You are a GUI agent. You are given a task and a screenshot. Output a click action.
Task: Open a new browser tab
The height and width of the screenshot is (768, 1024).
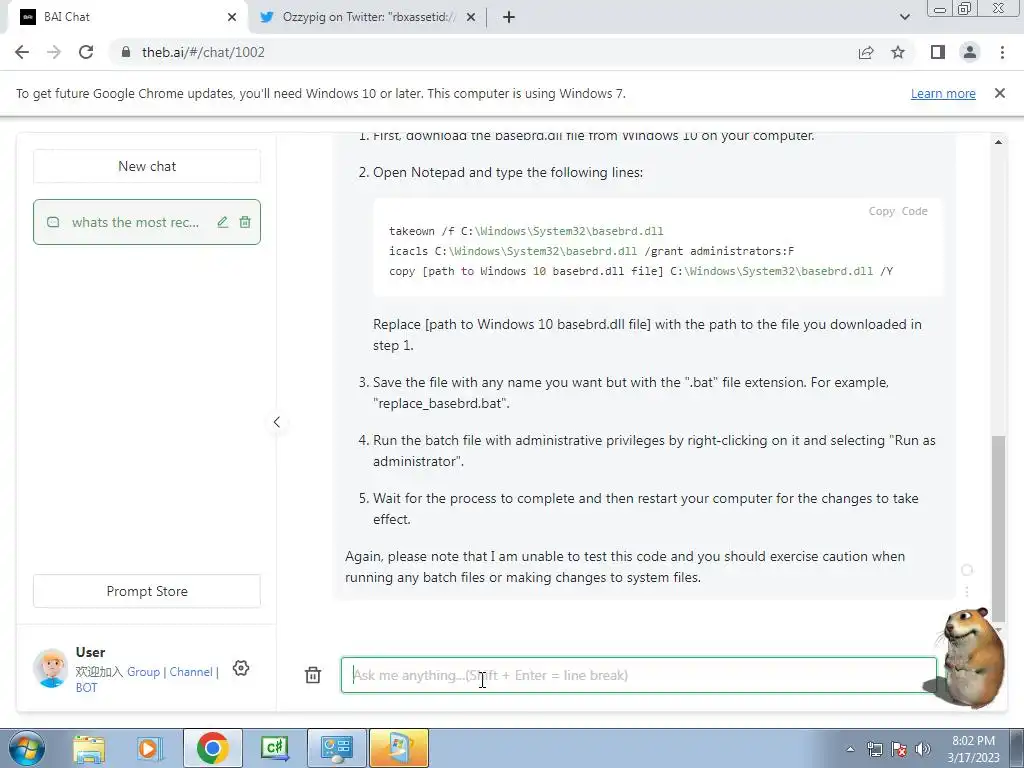click(509, 17)
